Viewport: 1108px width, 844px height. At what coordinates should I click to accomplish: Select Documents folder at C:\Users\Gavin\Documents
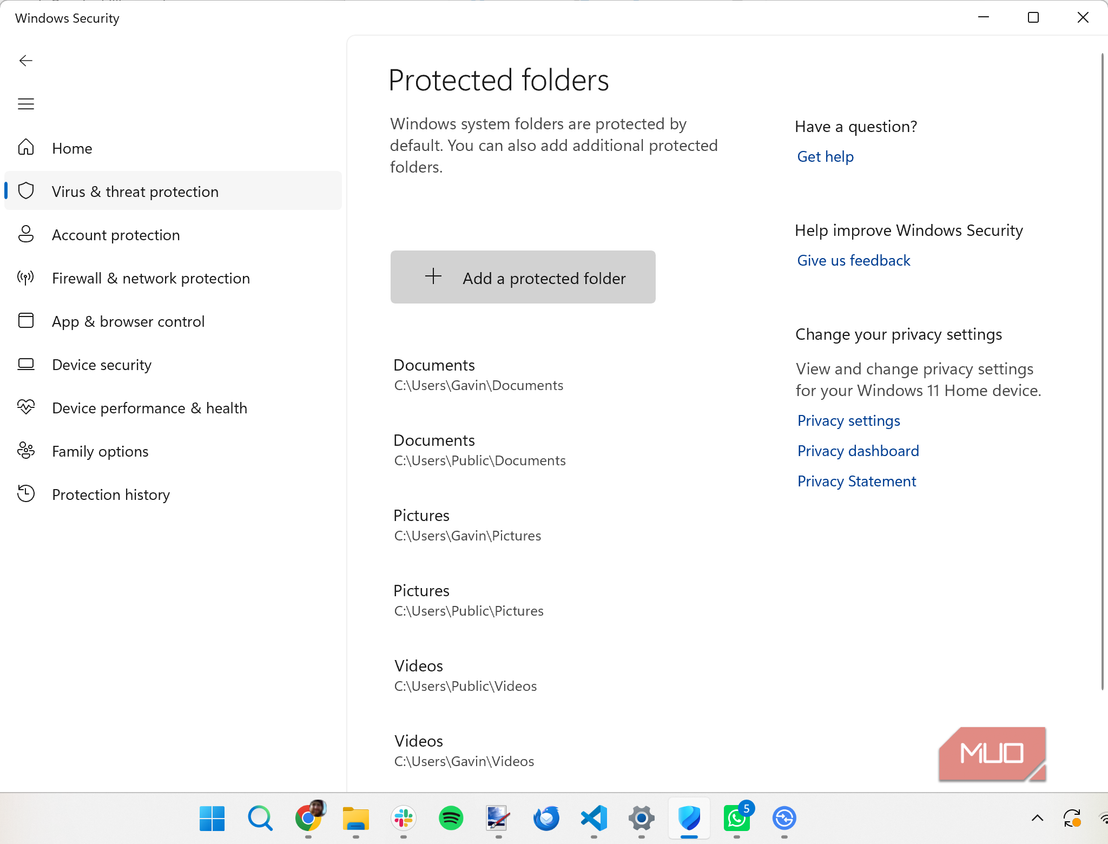478,375
